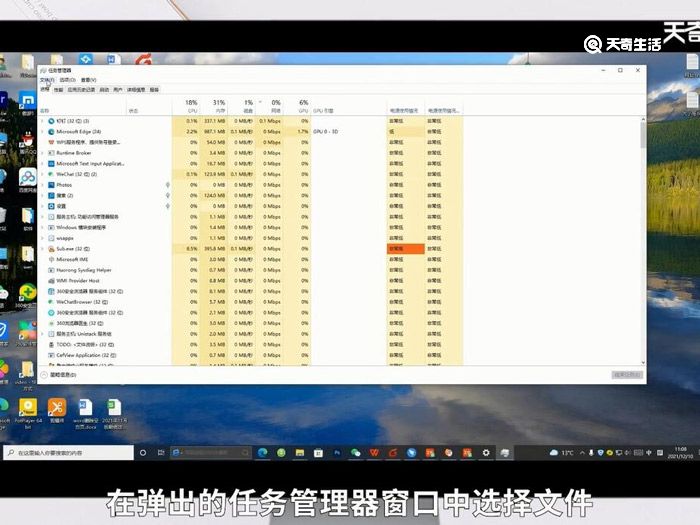Sort processes by 网络 column header

click(269, 106)
